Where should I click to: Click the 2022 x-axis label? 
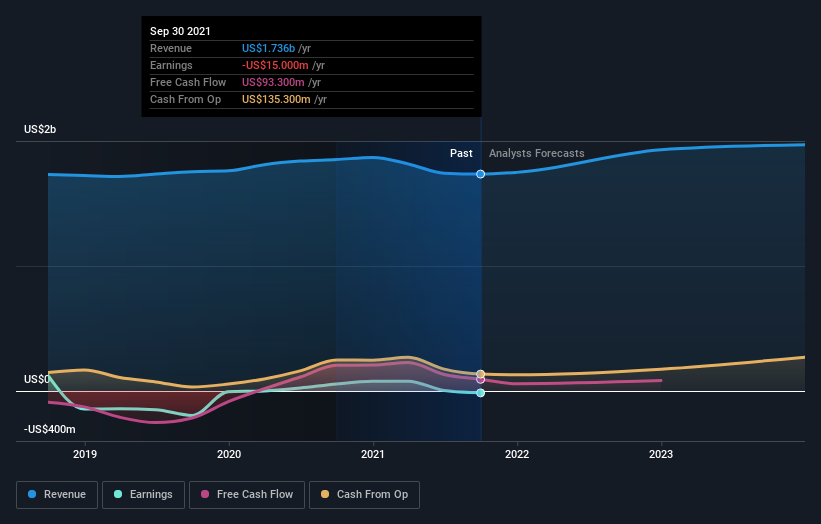pos(517,454)
